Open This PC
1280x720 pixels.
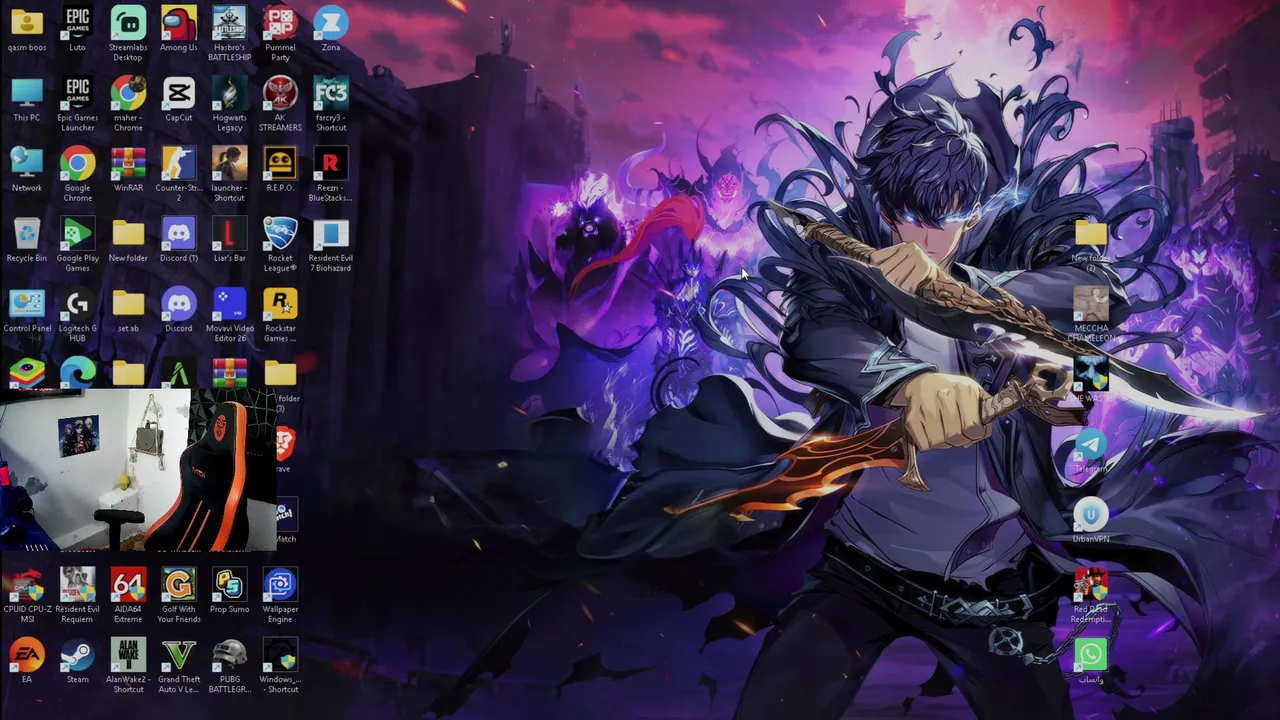point(27,99)
